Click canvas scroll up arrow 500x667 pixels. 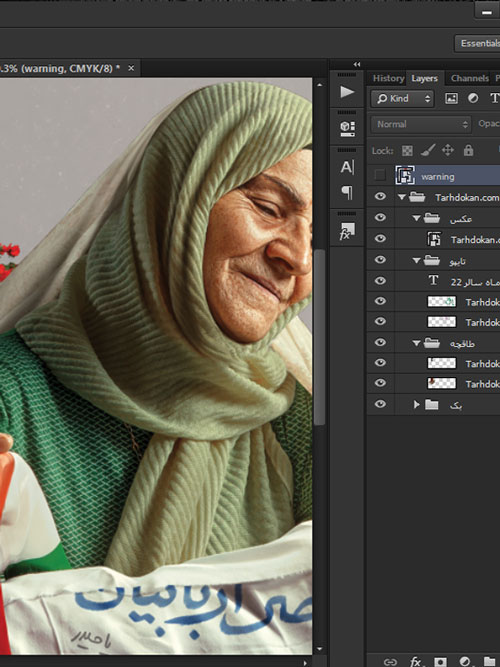319,85
